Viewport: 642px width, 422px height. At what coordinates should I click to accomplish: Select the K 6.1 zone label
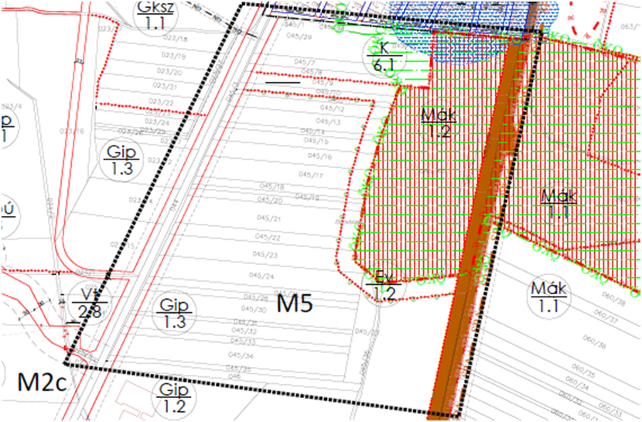pos(381,55)
